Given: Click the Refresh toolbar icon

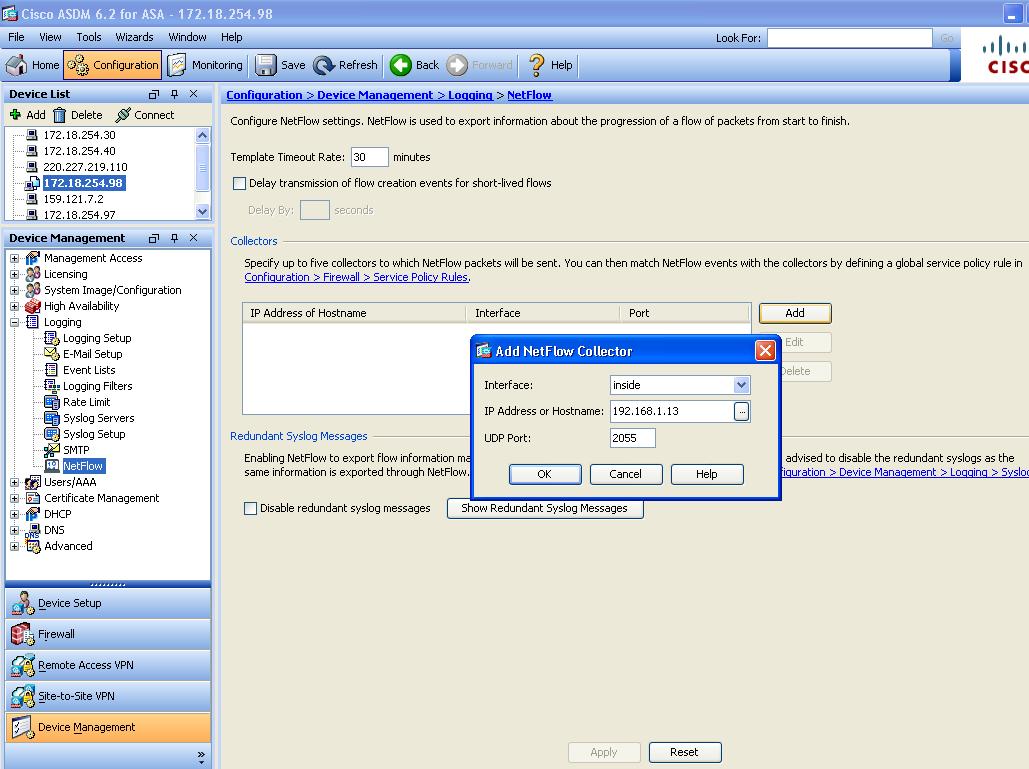Looking at the screenshot, I should coord(324,65).
